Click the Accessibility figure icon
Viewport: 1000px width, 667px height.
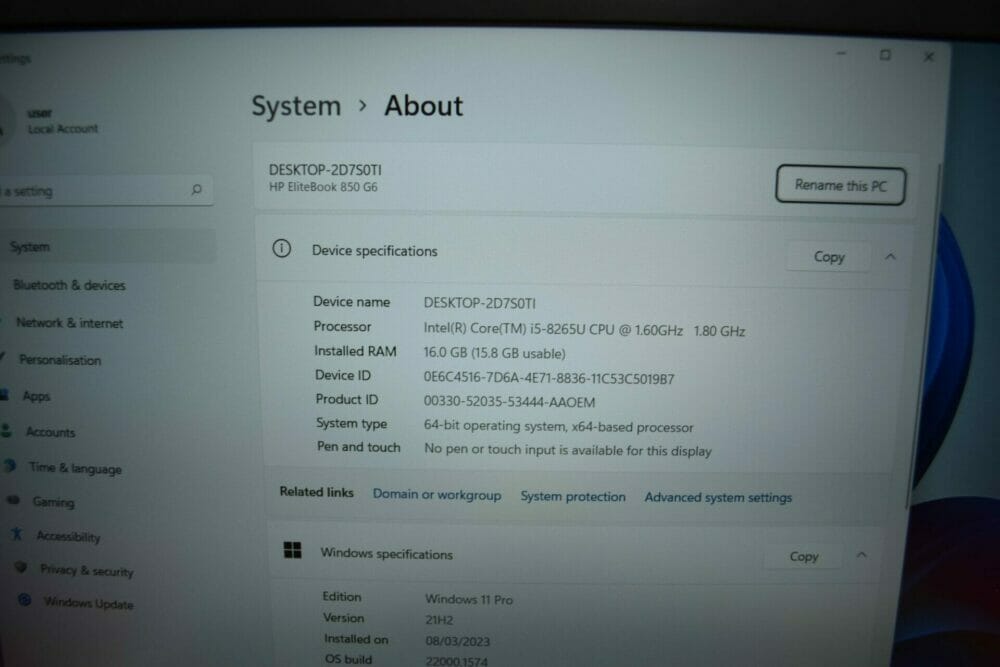(17, 534)
